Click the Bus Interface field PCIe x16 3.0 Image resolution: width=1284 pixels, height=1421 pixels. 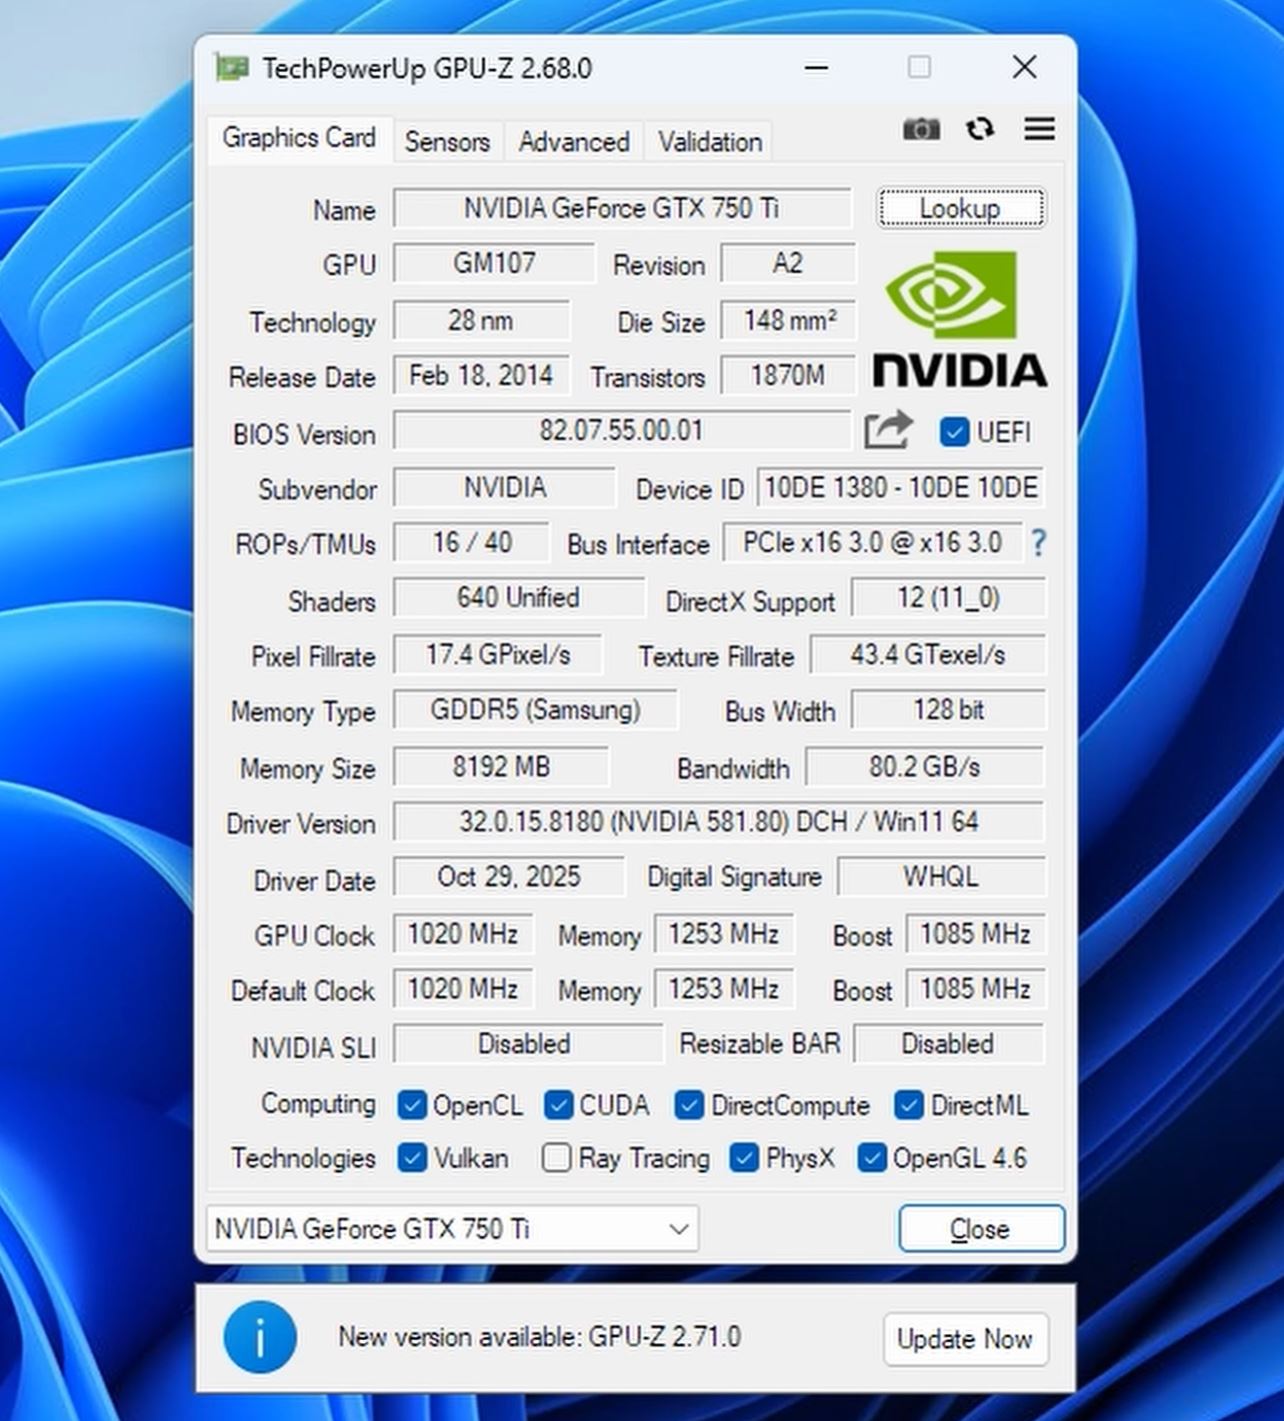[872, 543]
